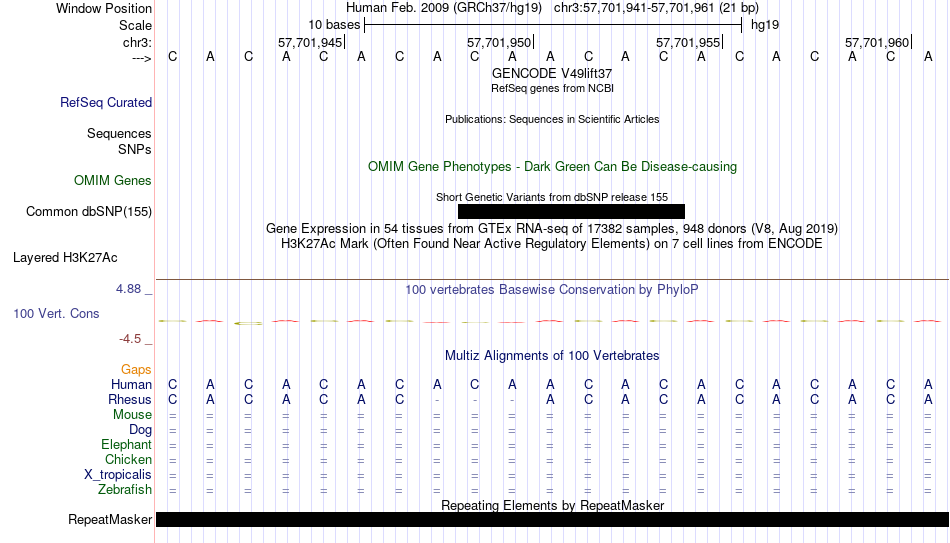
Task: Click the RefSeq genes from NCBI title
Action: click(552, 88)
